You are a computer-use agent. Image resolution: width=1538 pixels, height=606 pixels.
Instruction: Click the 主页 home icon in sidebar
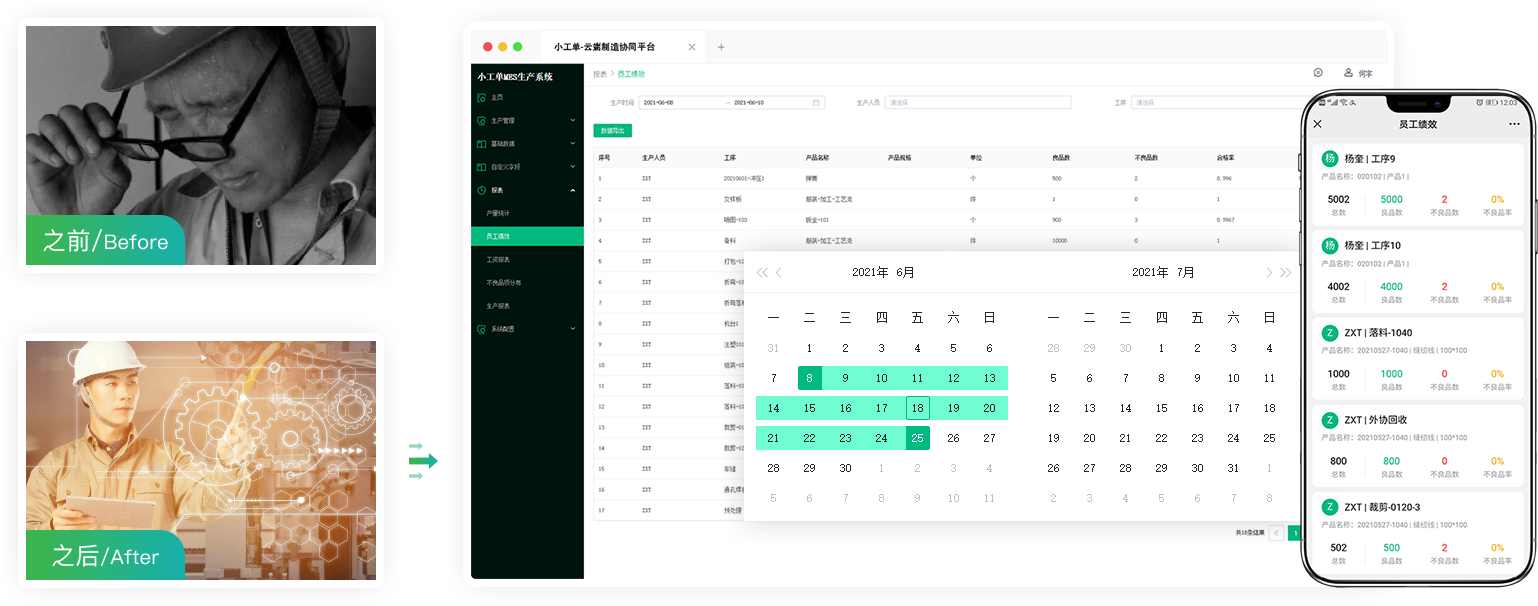coord(482,97)
